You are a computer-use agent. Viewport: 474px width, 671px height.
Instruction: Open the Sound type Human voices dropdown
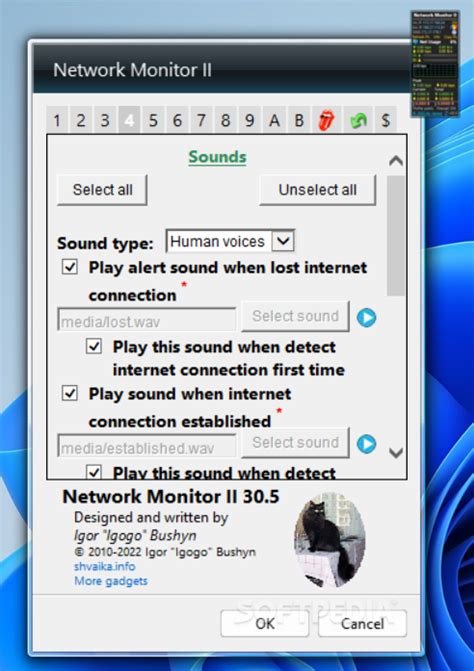230,241
